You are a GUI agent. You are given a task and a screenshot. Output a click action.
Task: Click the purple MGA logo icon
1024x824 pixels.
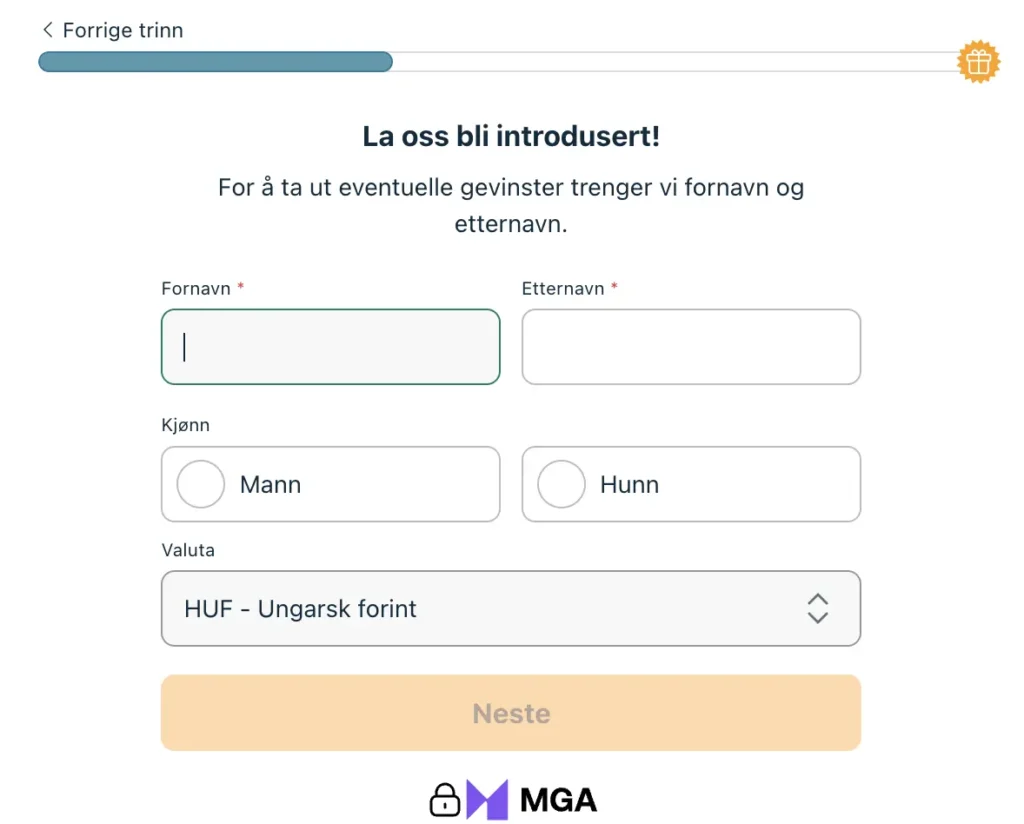pyautogui.click(x=487, y=799)
